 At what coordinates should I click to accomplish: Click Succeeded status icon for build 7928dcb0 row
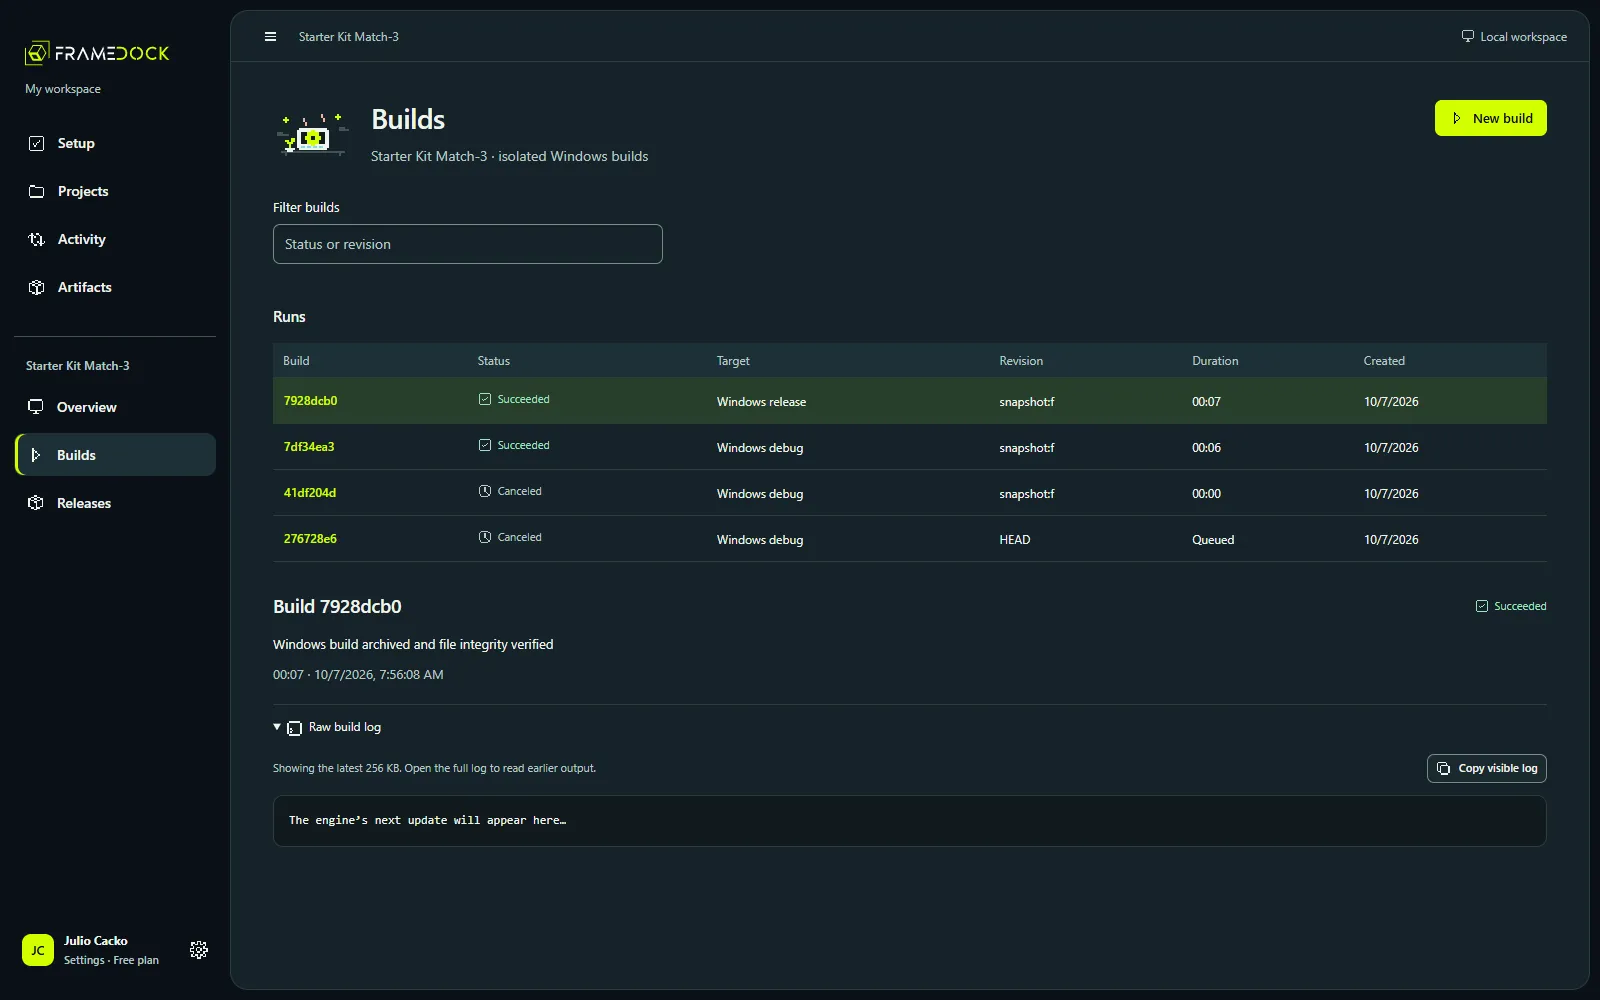tap(485, 399)
